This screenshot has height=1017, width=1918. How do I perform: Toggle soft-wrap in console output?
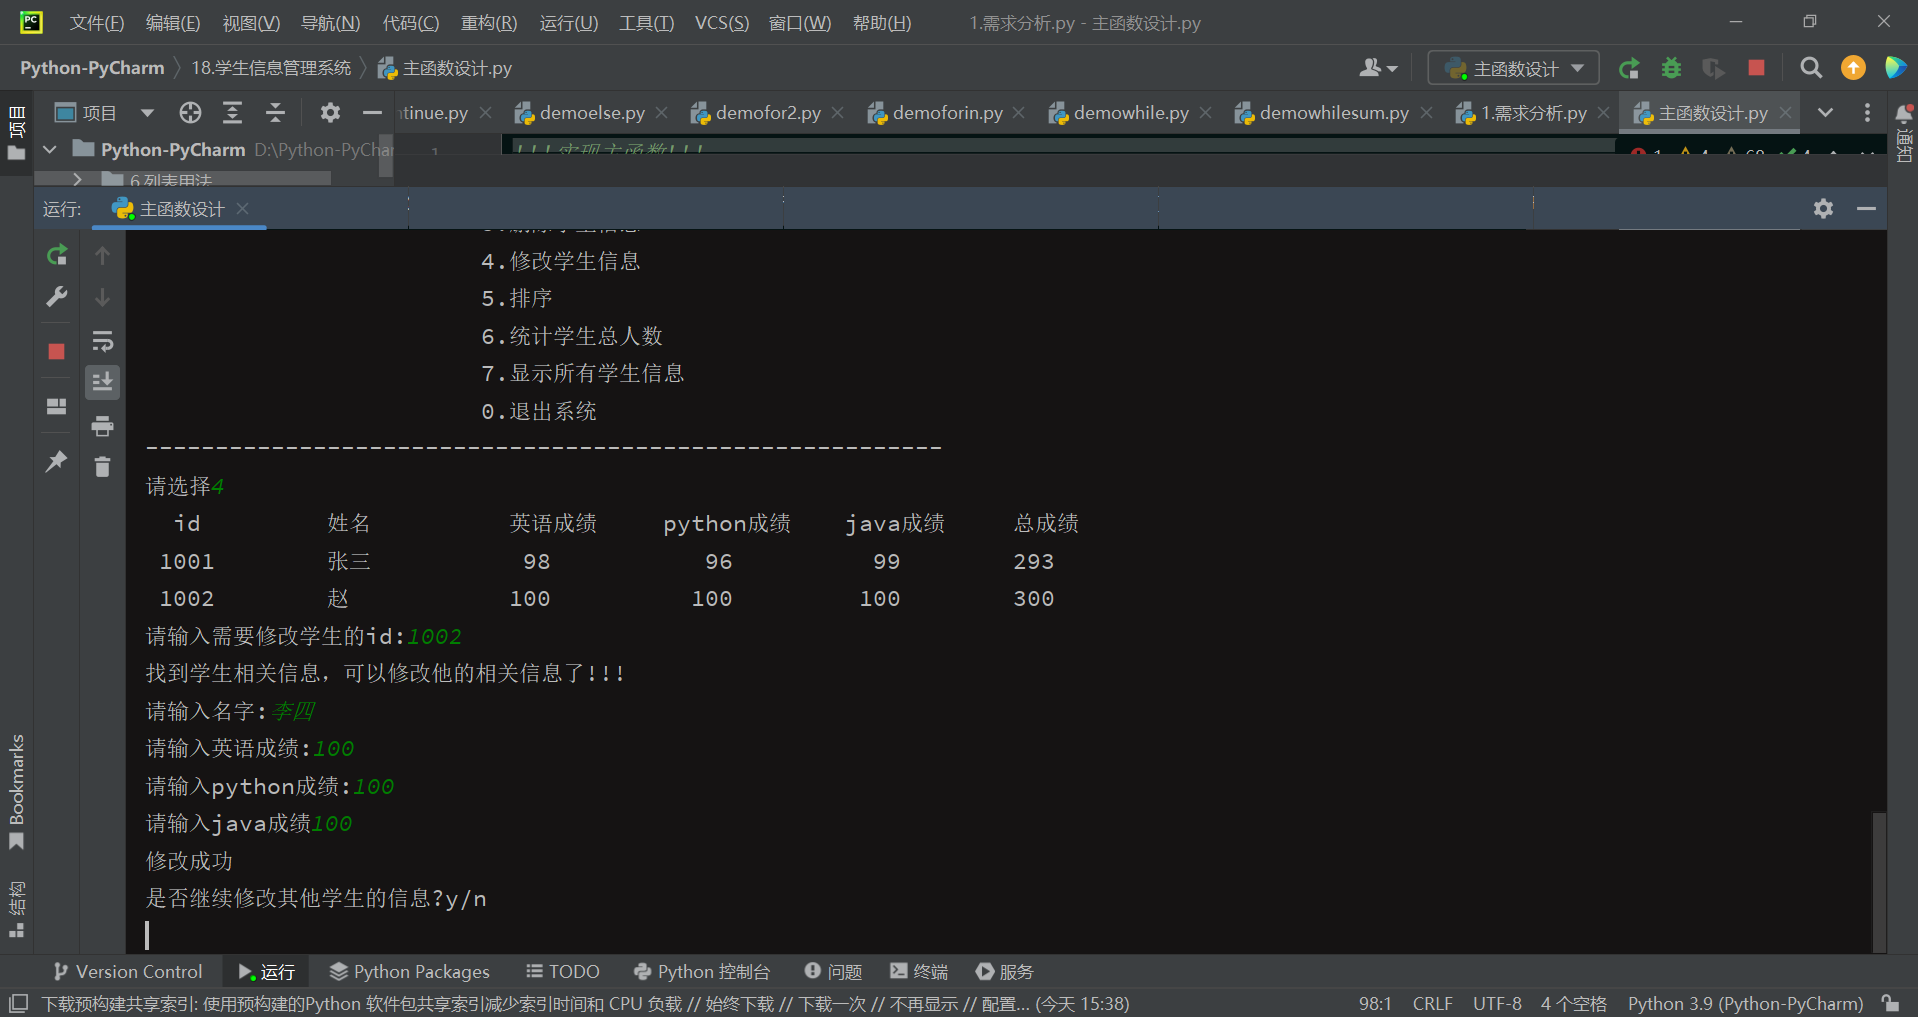(103, 341)
